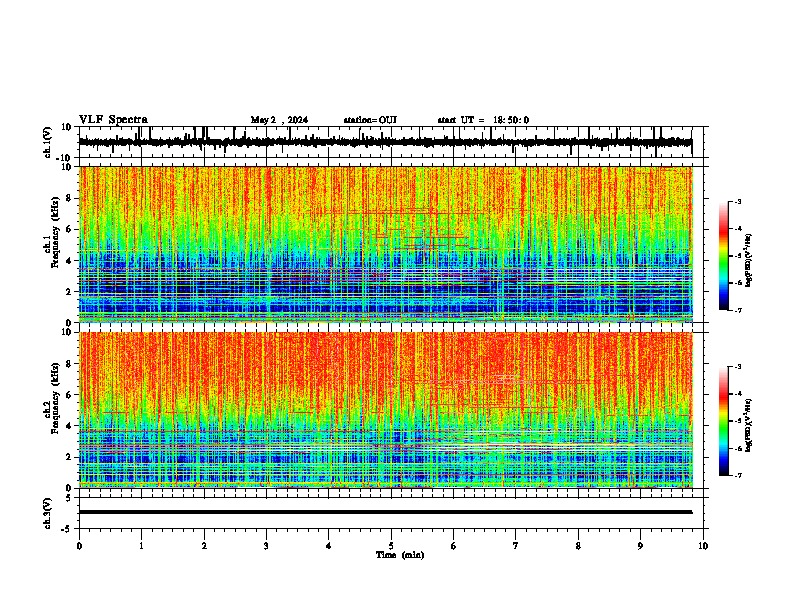Click the ch.1 color bar "log(PSD)" label
792x612 pixels.
[x=749, y=260]
